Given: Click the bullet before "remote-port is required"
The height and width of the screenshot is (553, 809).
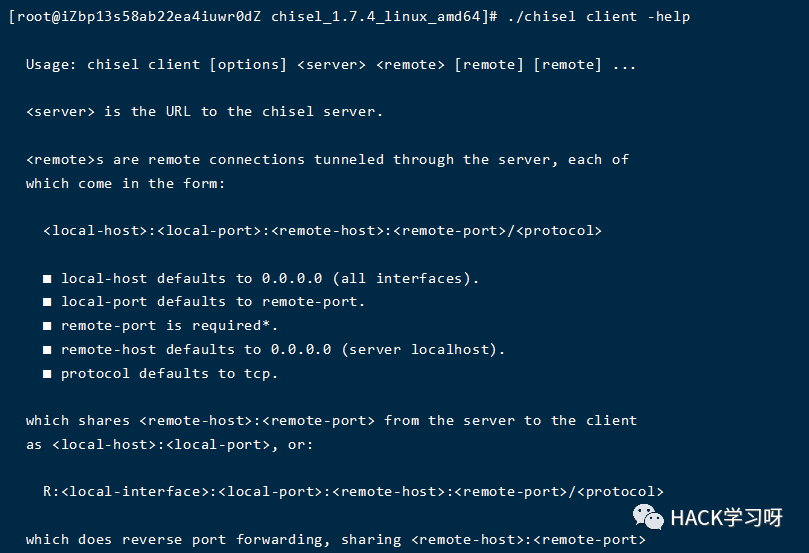Looking at the screenshot, I should click(47, 326).
